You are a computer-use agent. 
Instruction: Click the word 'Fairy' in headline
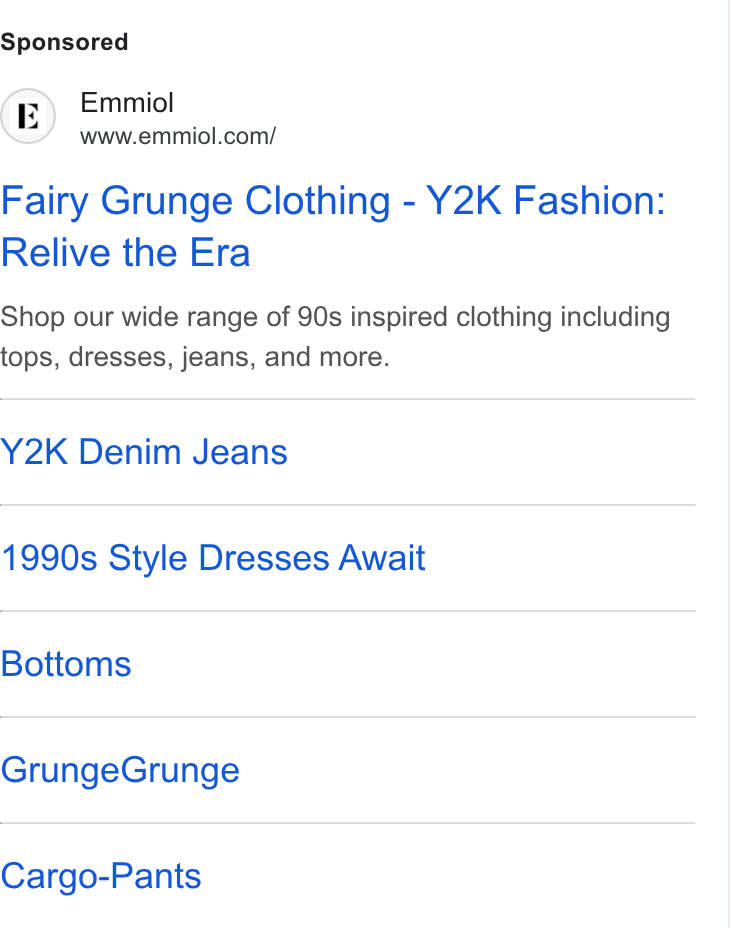click(44, 201)
